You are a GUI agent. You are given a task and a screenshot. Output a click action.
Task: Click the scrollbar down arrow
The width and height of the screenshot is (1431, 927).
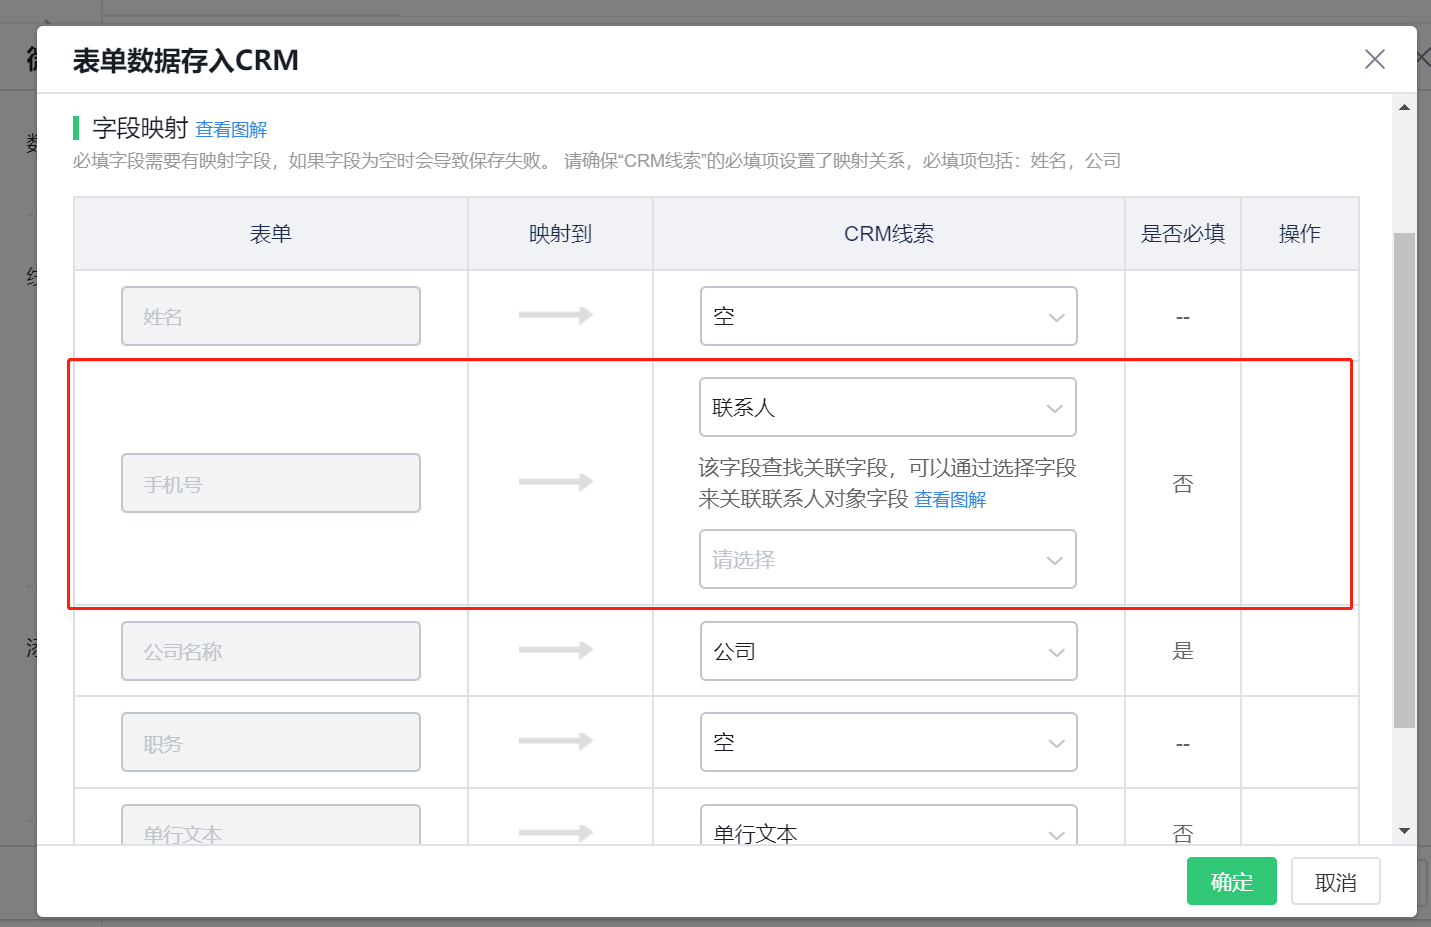pyautogui.click(x=1404, y=832)
